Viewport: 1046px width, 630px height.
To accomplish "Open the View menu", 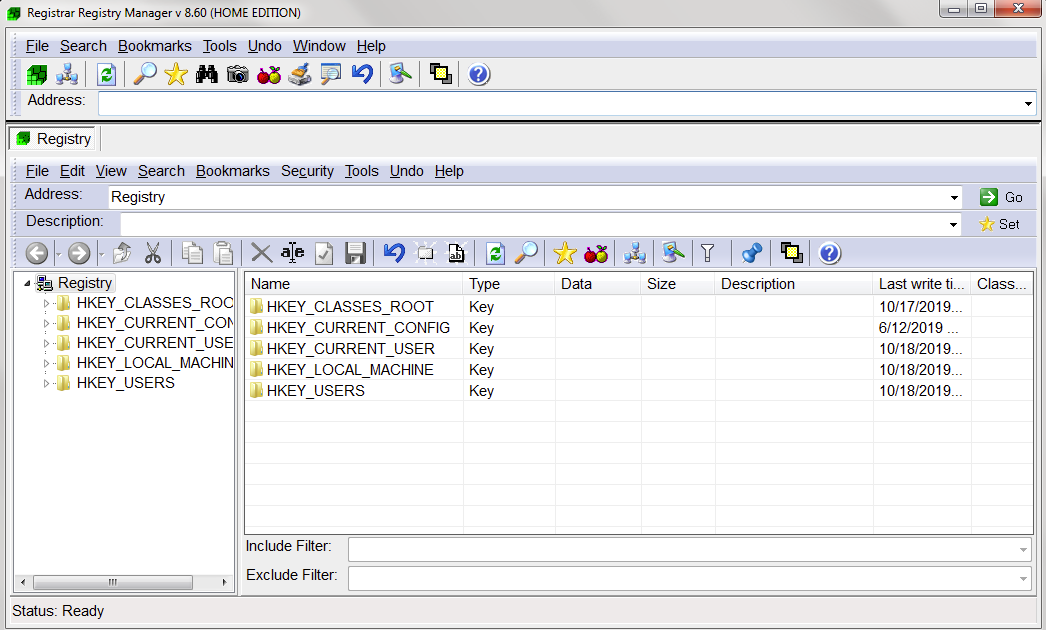I will [x=111, y=171].
